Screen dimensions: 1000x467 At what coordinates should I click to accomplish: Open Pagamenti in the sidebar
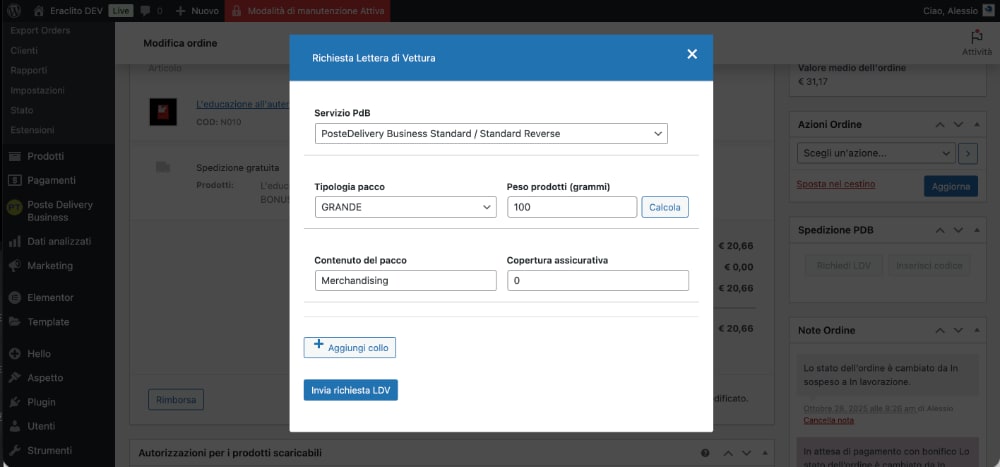51,180
